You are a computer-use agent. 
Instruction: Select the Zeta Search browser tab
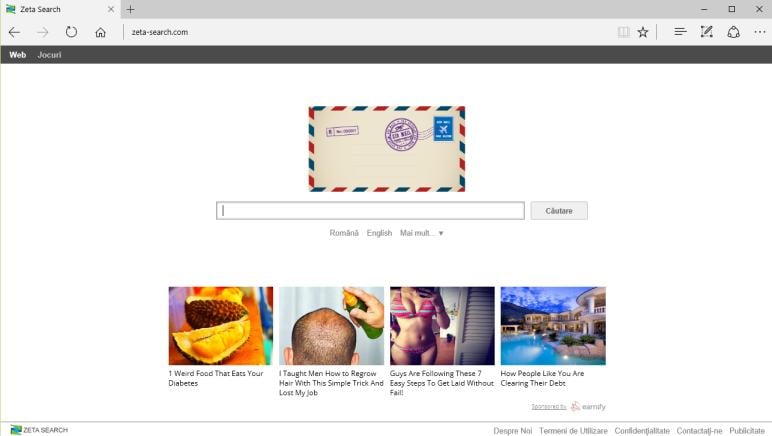60,9
